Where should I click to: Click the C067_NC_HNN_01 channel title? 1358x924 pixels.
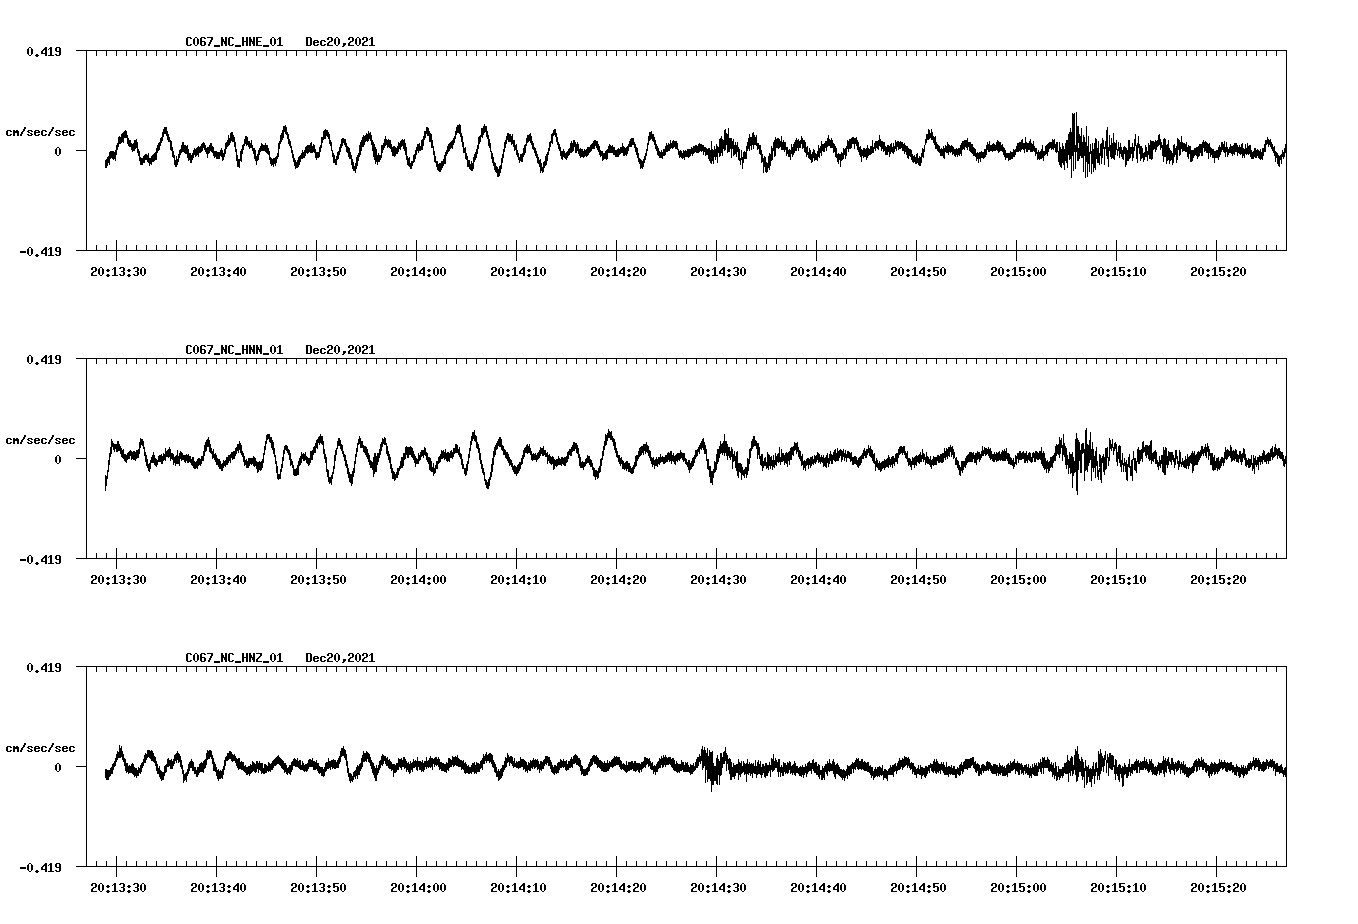(x=234, y=350)
